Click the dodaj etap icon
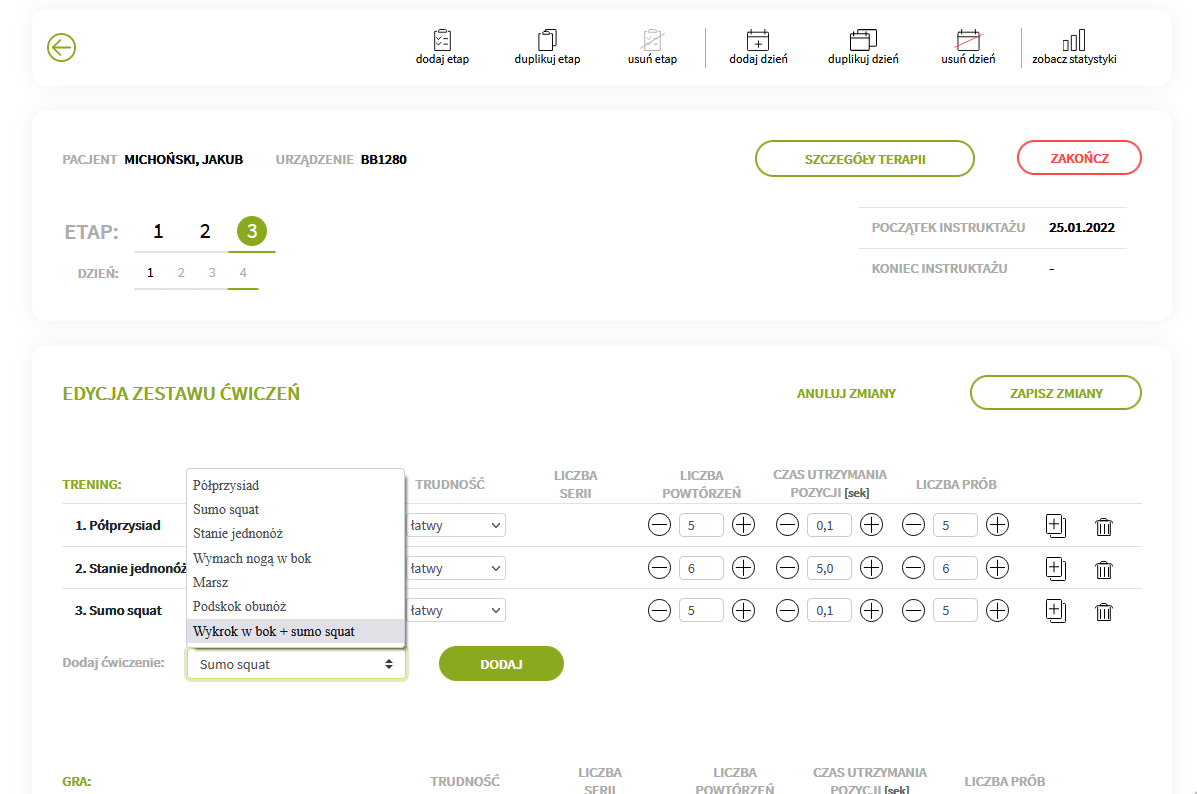Image resolution: width=1197 pixels, height=794 pixels. pos(442,40)
